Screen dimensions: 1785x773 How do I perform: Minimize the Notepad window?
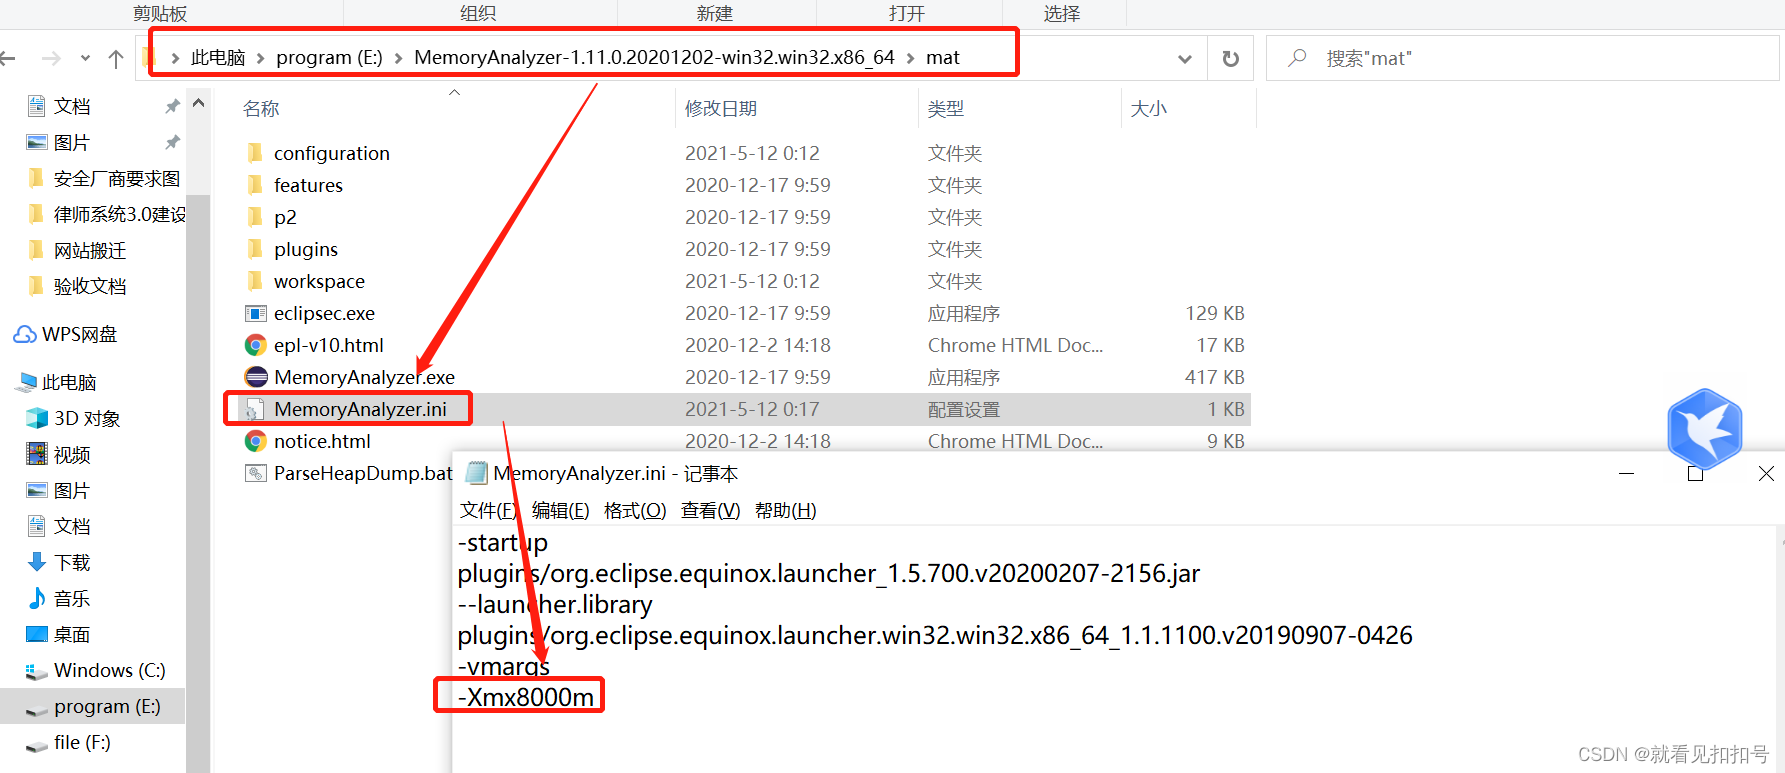point(1627,473)
